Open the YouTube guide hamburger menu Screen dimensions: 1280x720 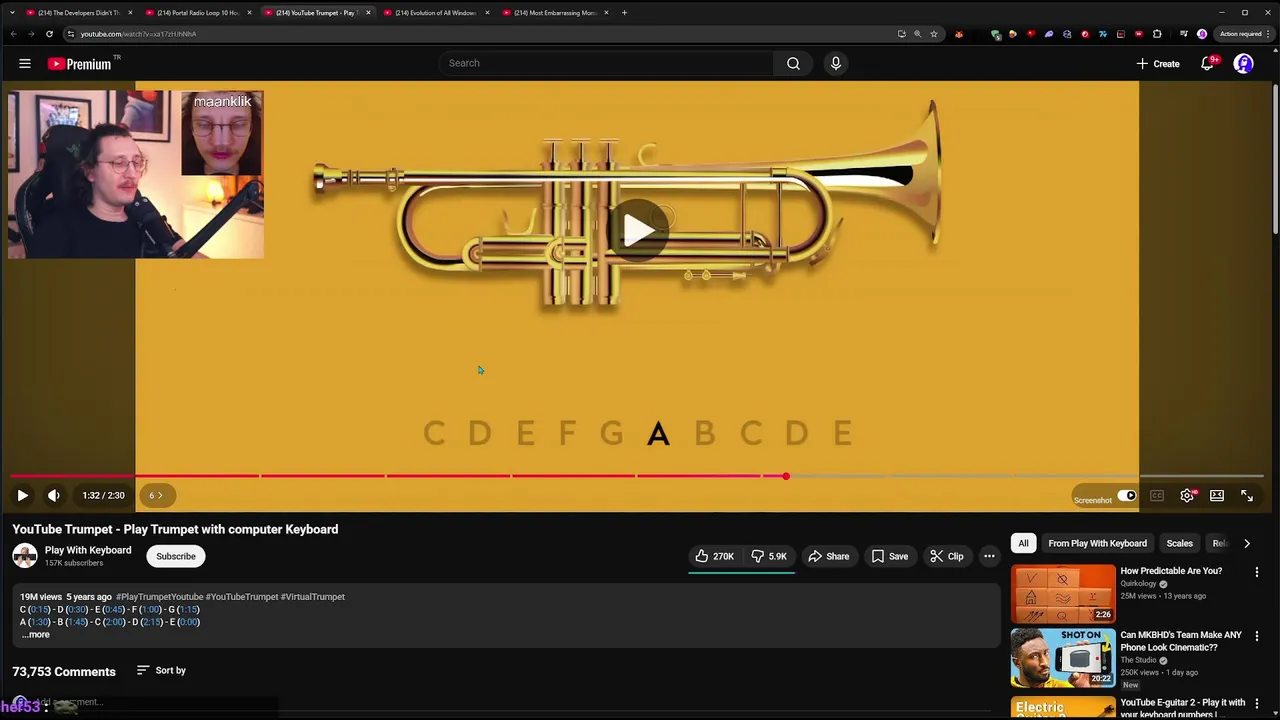25,64
